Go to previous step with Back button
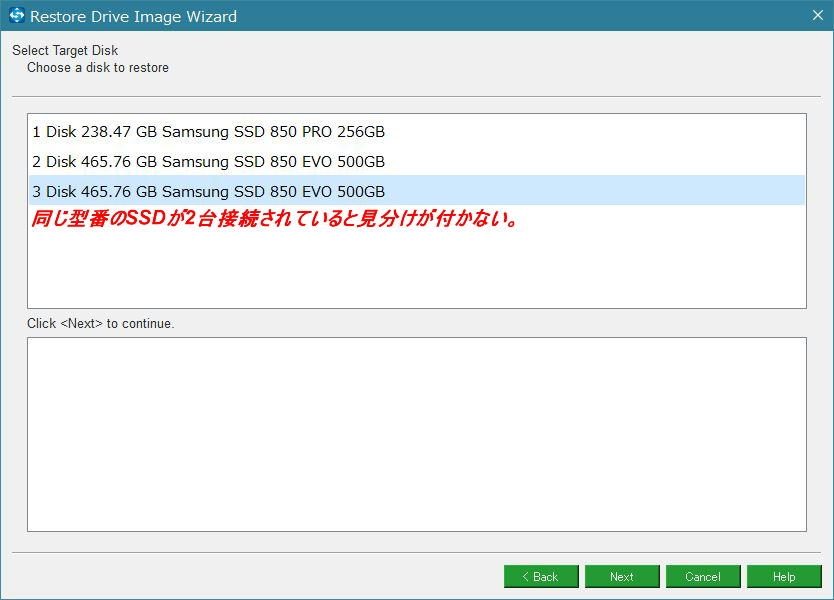 pyautogui.click(x=541, y=577)
